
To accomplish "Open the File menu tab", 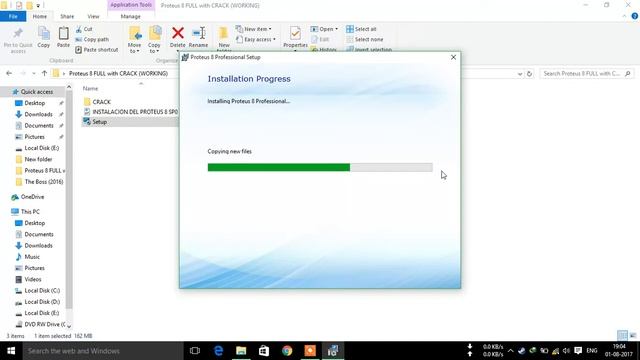I will click(x=13, y=16).
